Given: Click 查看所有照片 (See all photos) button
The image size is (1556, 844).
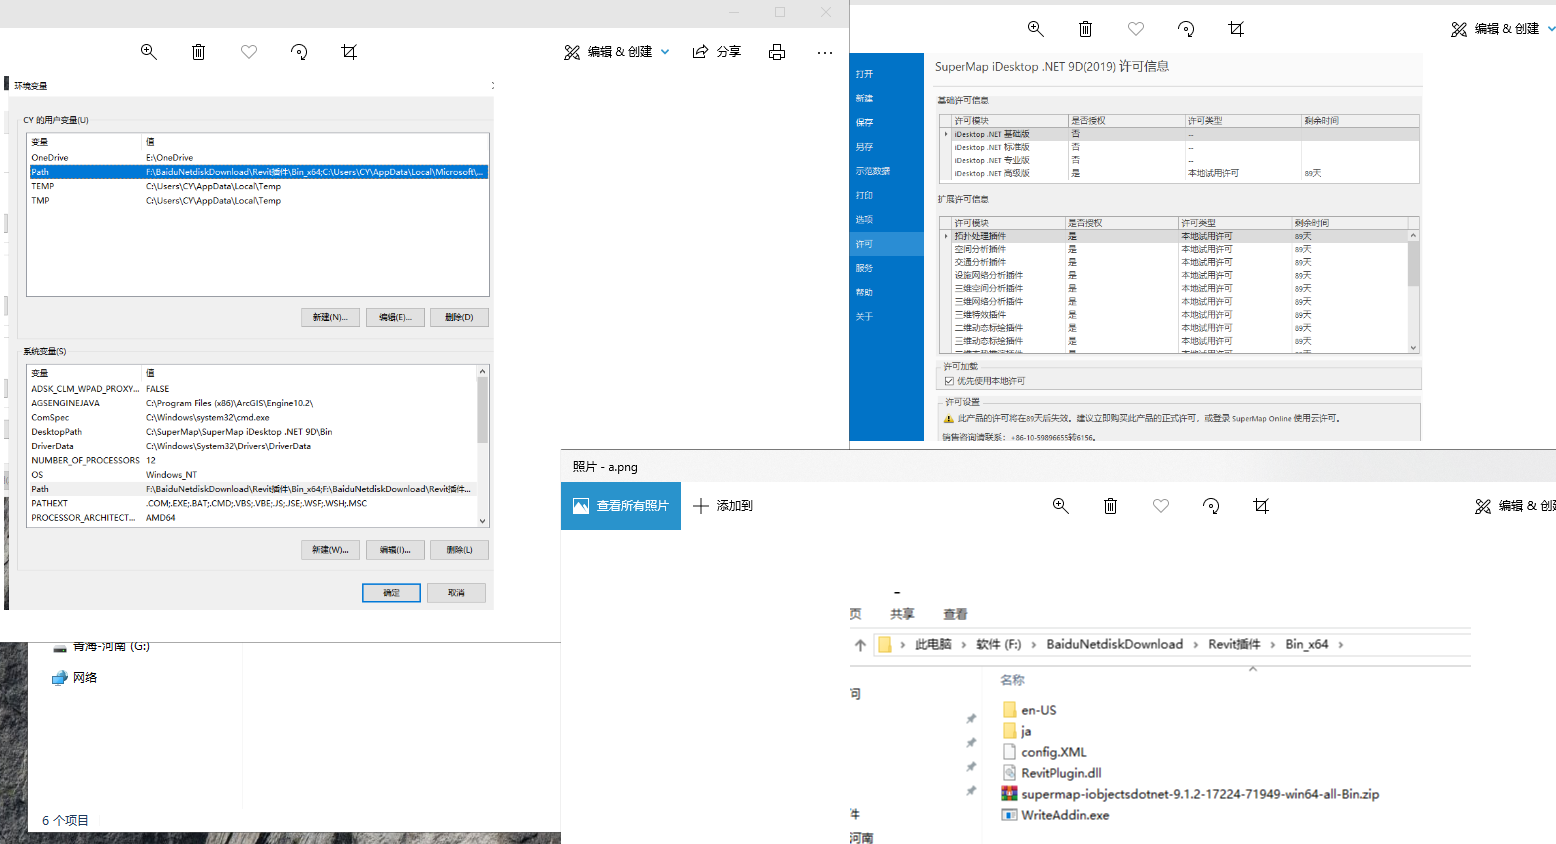Looking at the screenshot, I should [x=621, y=506].
